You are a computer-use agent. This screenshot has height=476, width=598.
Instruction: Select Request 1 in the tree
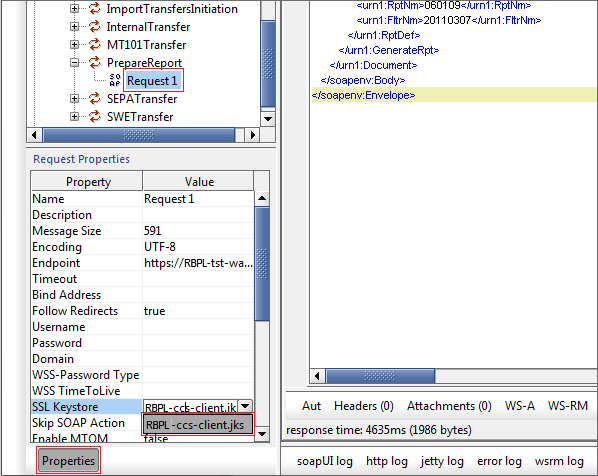[x=152, y=80]
